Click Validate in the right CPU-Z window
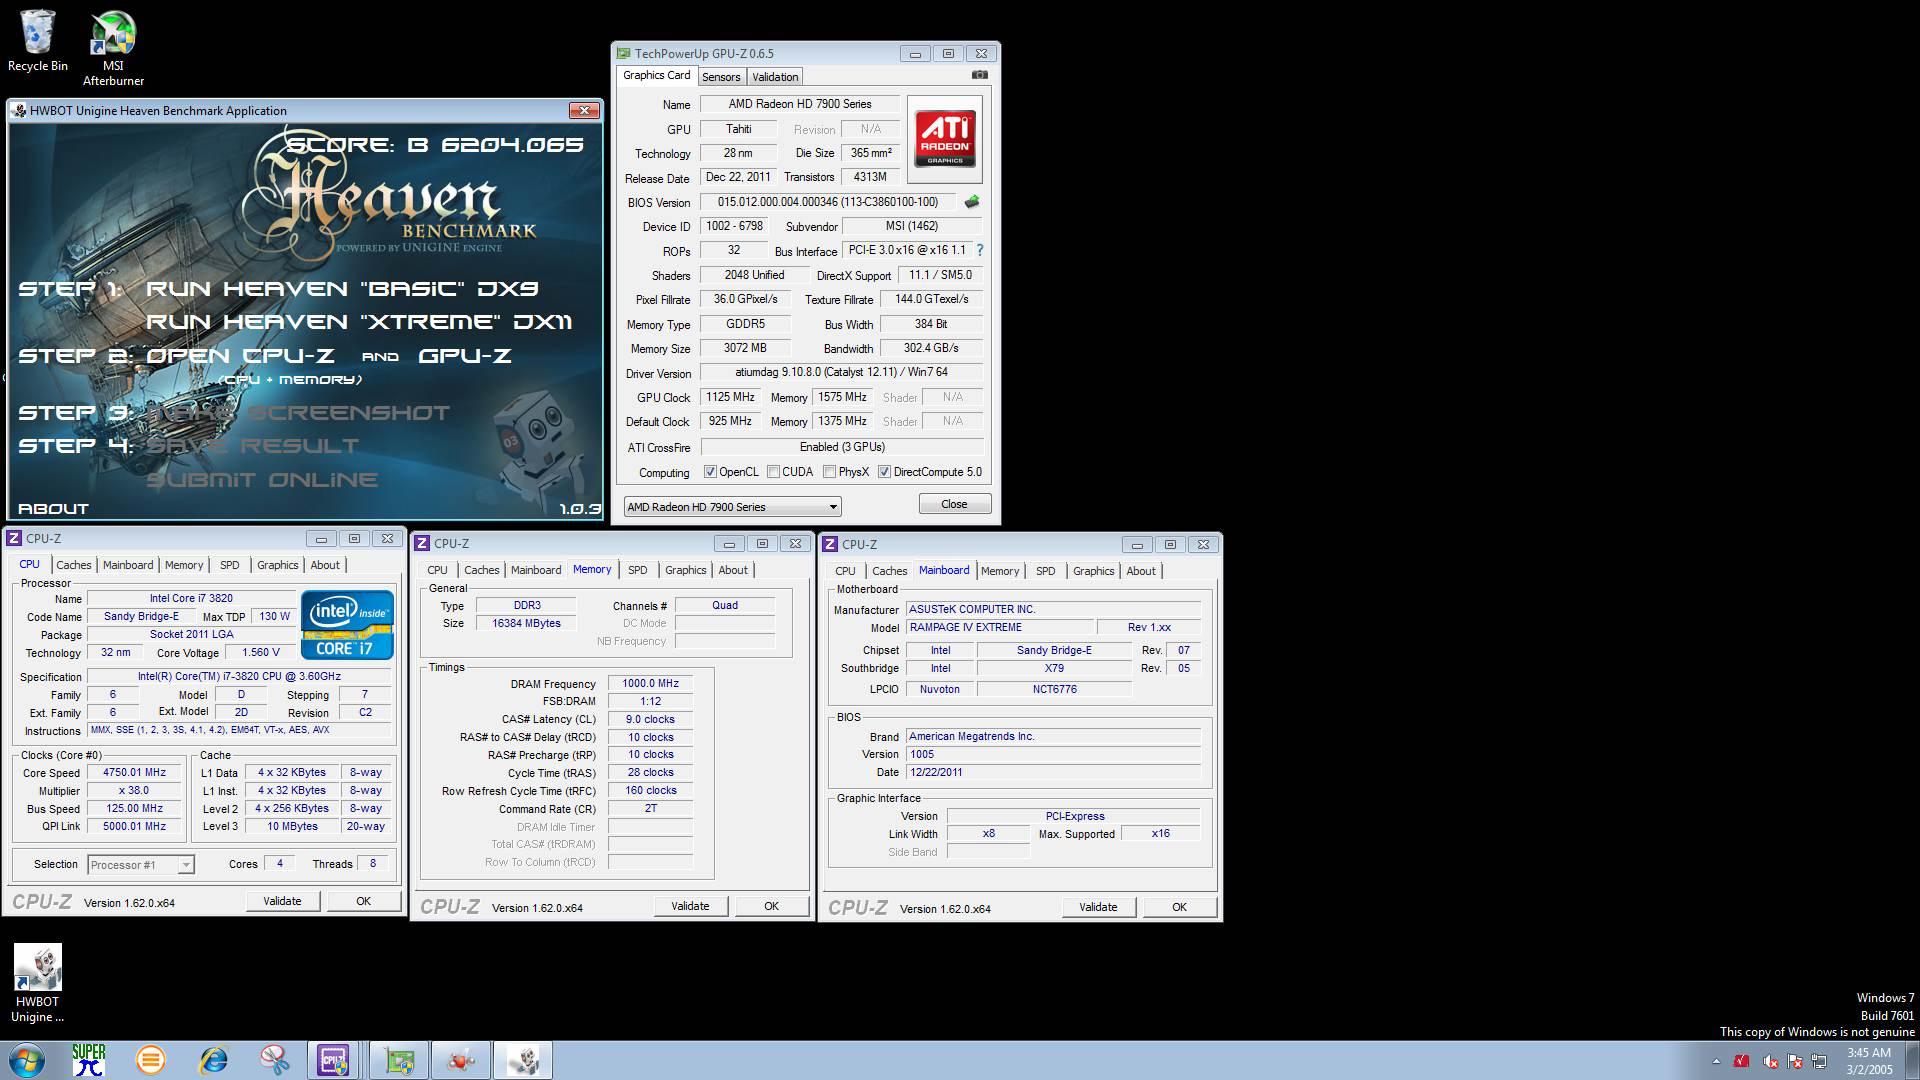The image size is (1920, 1080). 1098,907
